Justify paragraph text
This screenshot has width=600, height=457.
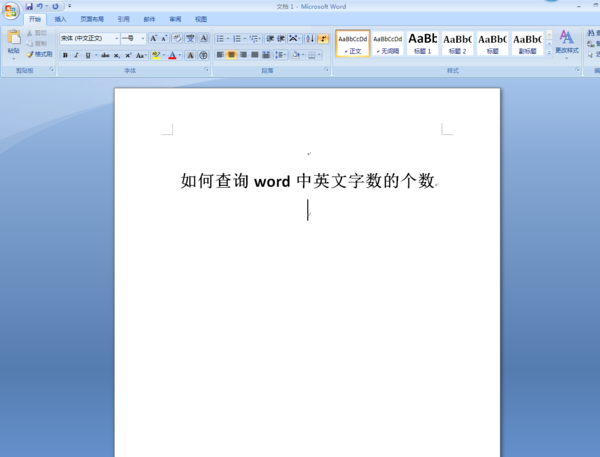254,55
